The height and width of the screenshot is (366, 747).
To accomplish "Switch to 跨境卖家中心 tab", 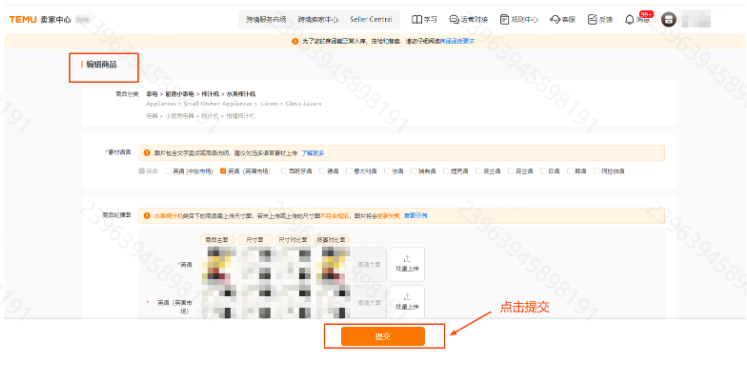I will (318, 20).
